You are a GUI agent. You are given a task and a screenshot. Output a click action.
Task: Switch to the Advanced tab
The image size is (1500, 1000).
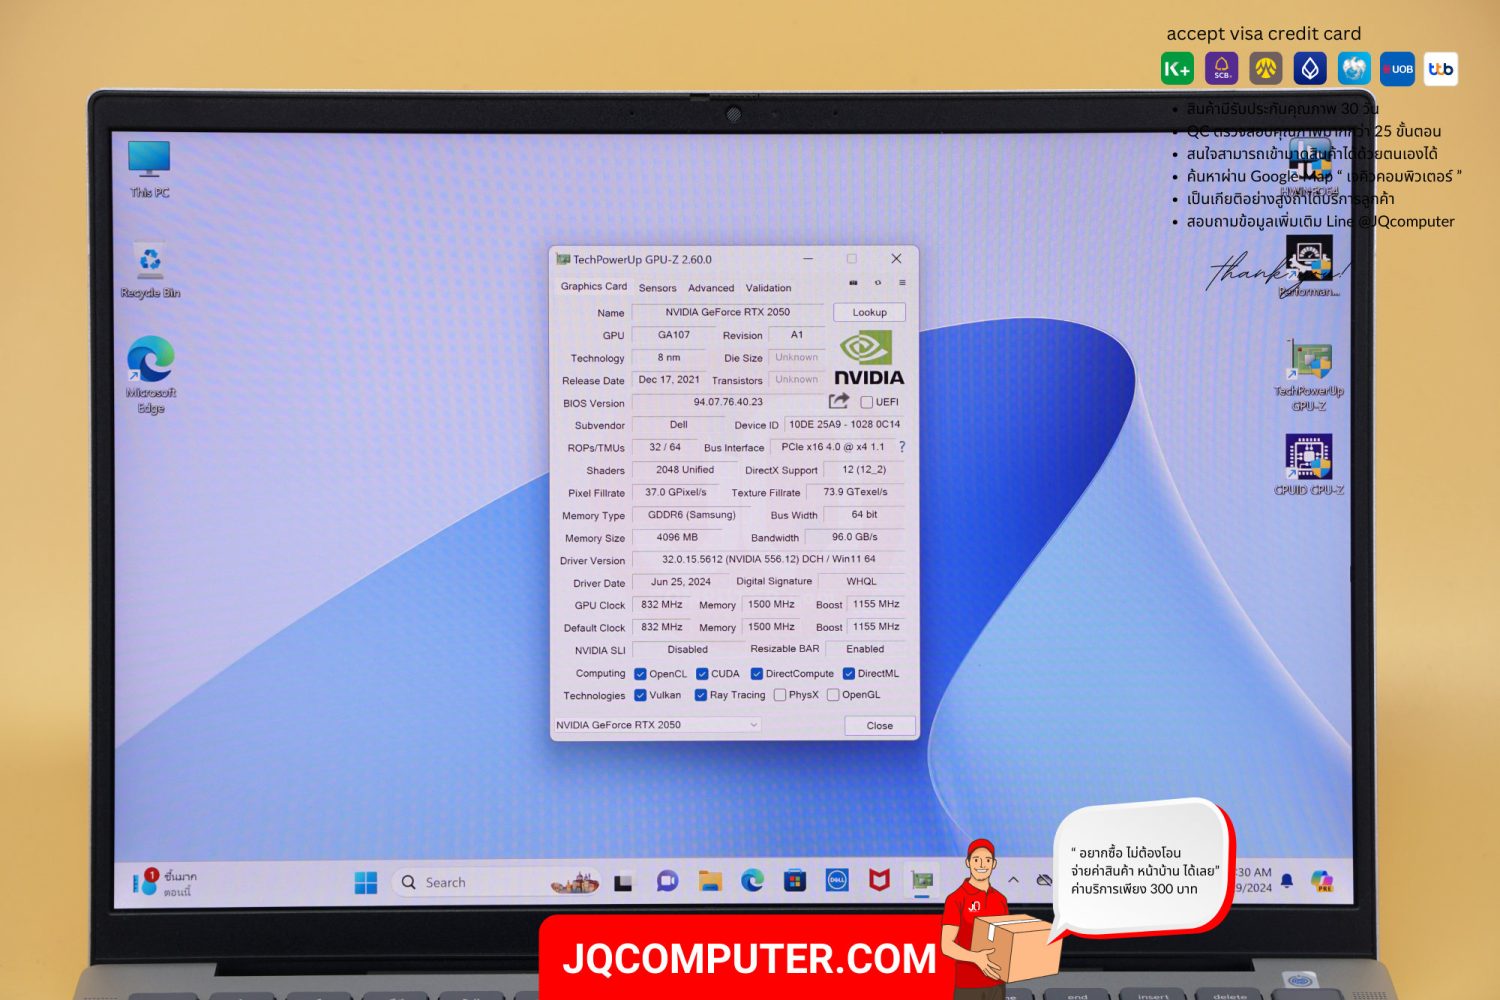coord(711,288)
